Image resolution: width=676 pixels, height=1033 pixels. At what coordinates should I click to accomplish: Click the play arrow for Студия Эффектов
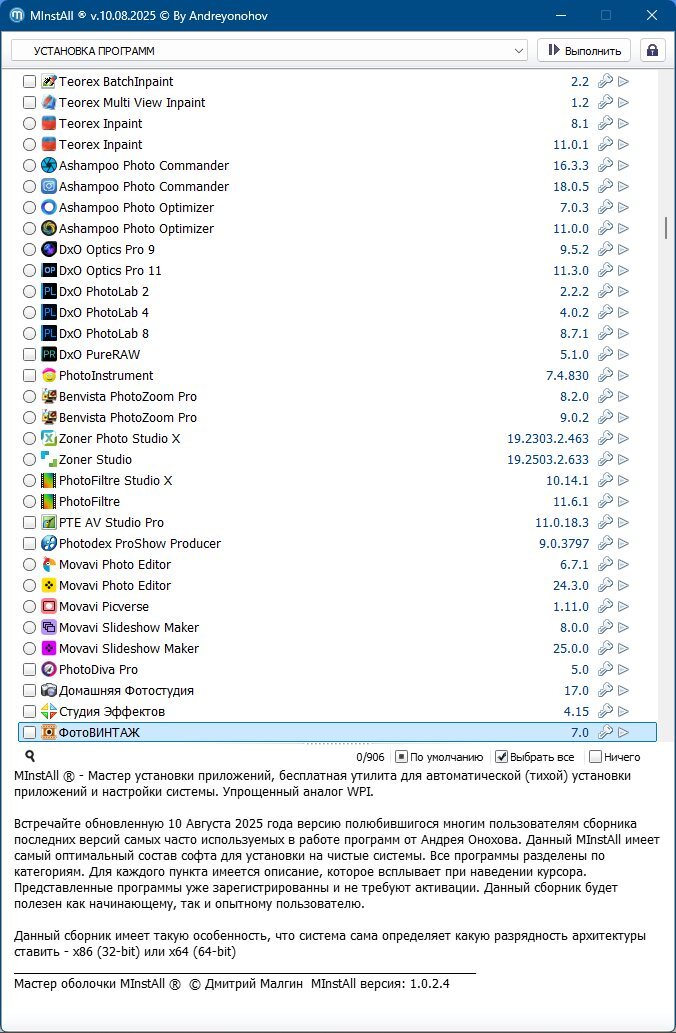pyautogui.click(x=623, y=712)
